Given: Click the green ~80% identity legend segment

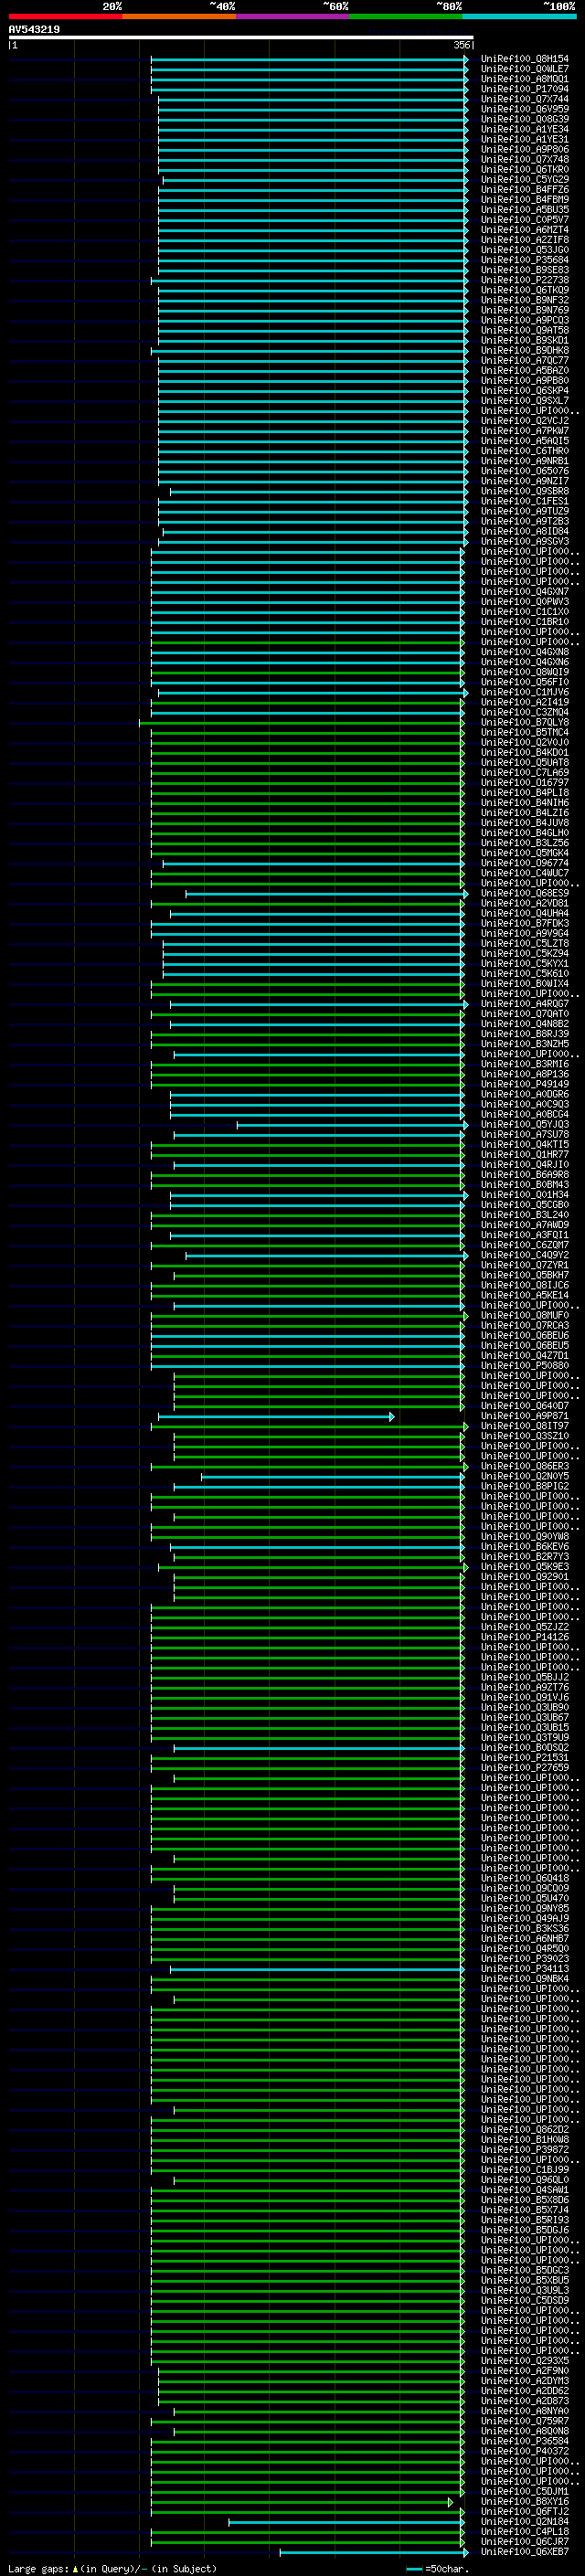Looking at the screenshot, I should click(x=406, y=16).
